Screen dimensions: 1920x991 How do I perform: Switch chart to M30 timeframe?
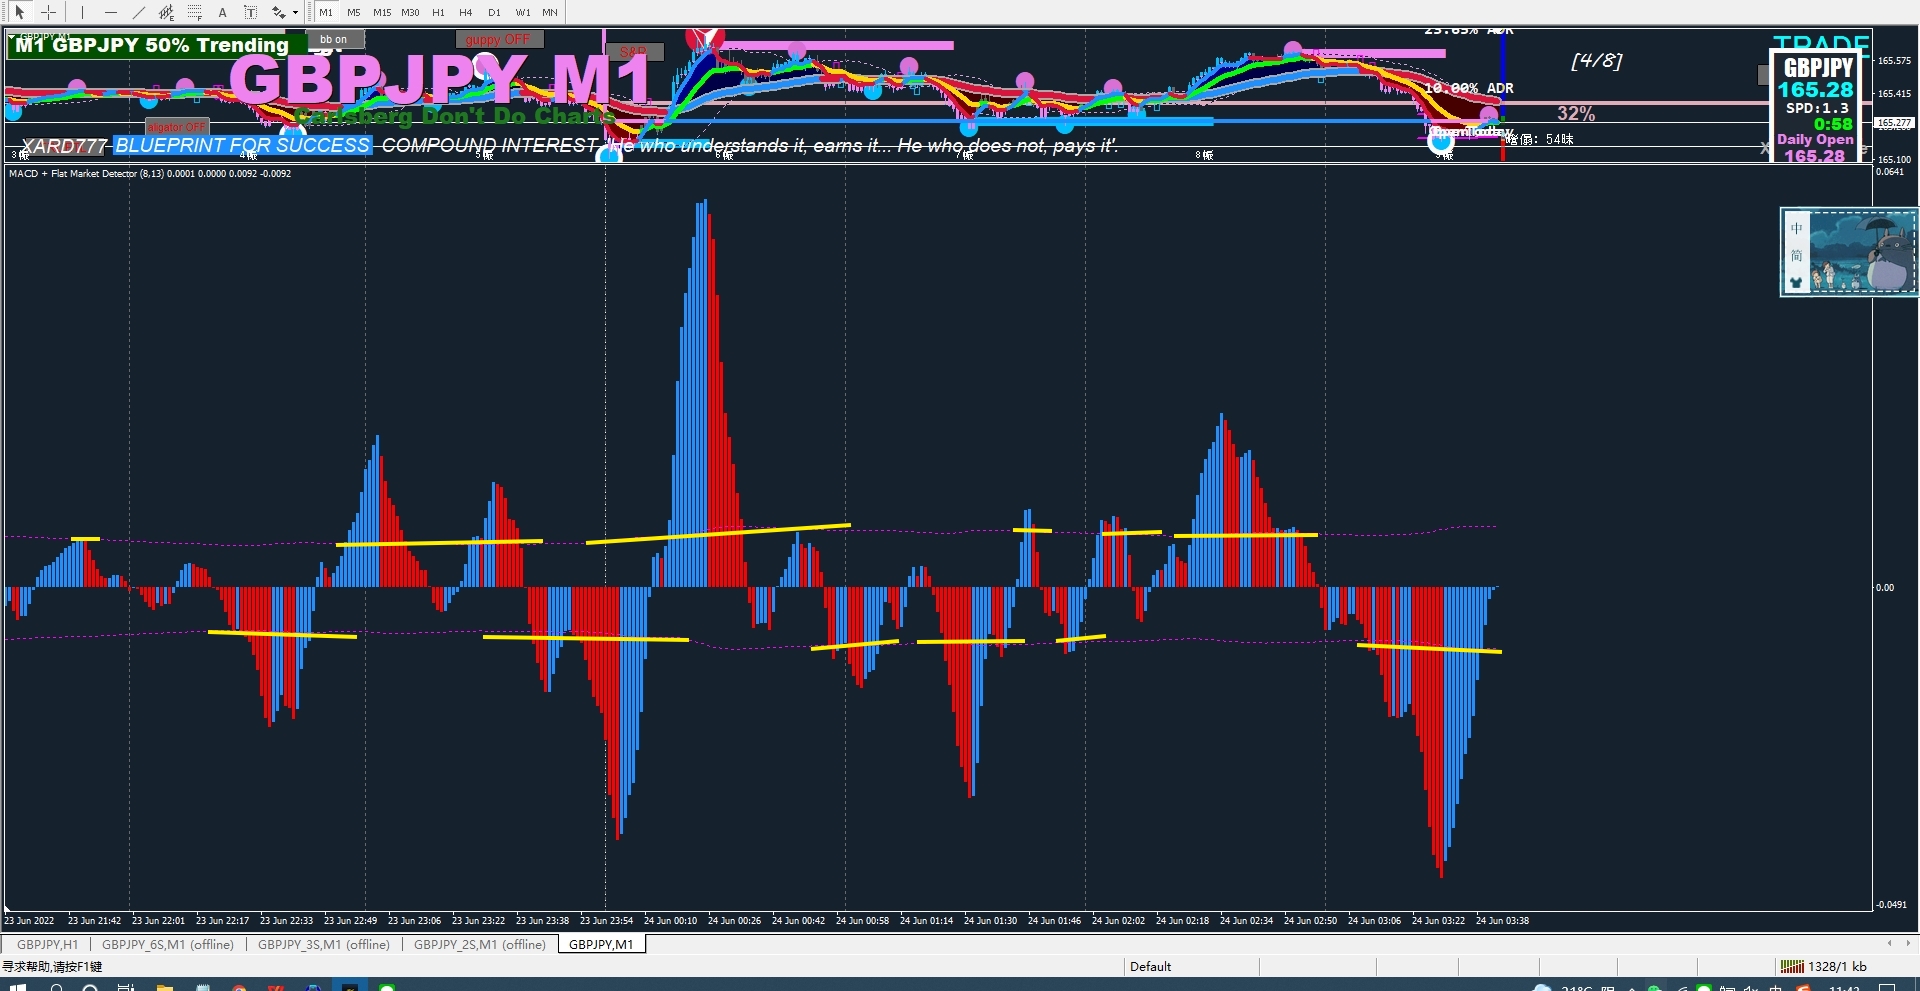410,12
